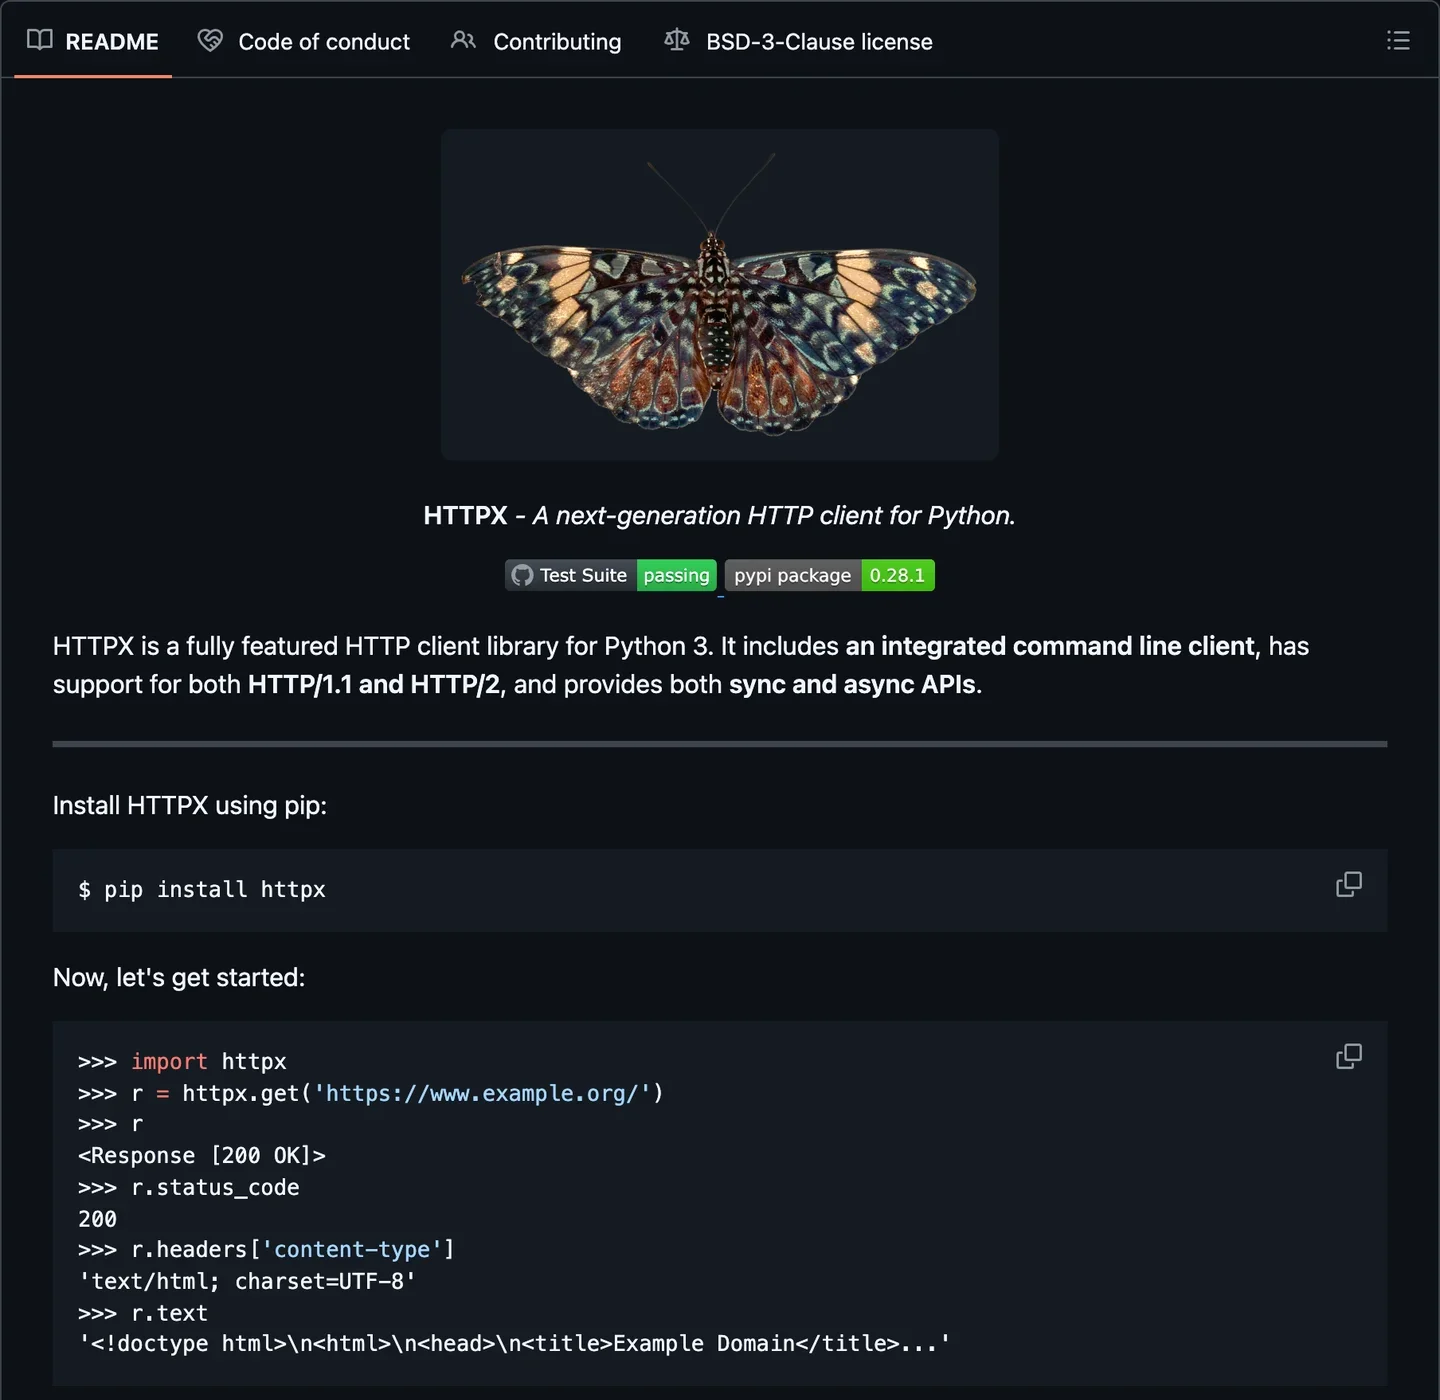Click the book icon beside README
This screenshot has height=1400, width=1440.
[x=40, y=40]
